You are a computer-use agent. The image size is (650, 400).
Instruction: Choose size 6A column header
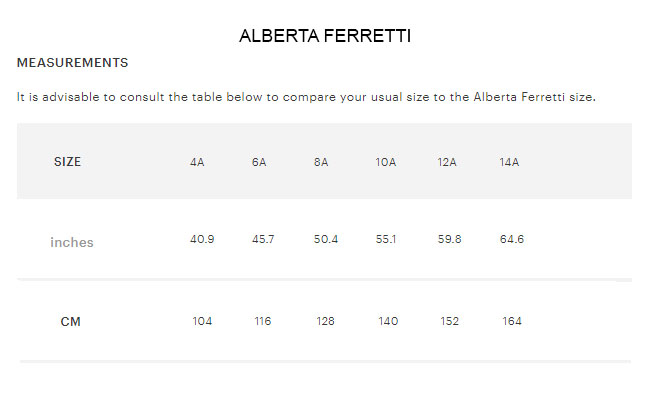(259, 162)
